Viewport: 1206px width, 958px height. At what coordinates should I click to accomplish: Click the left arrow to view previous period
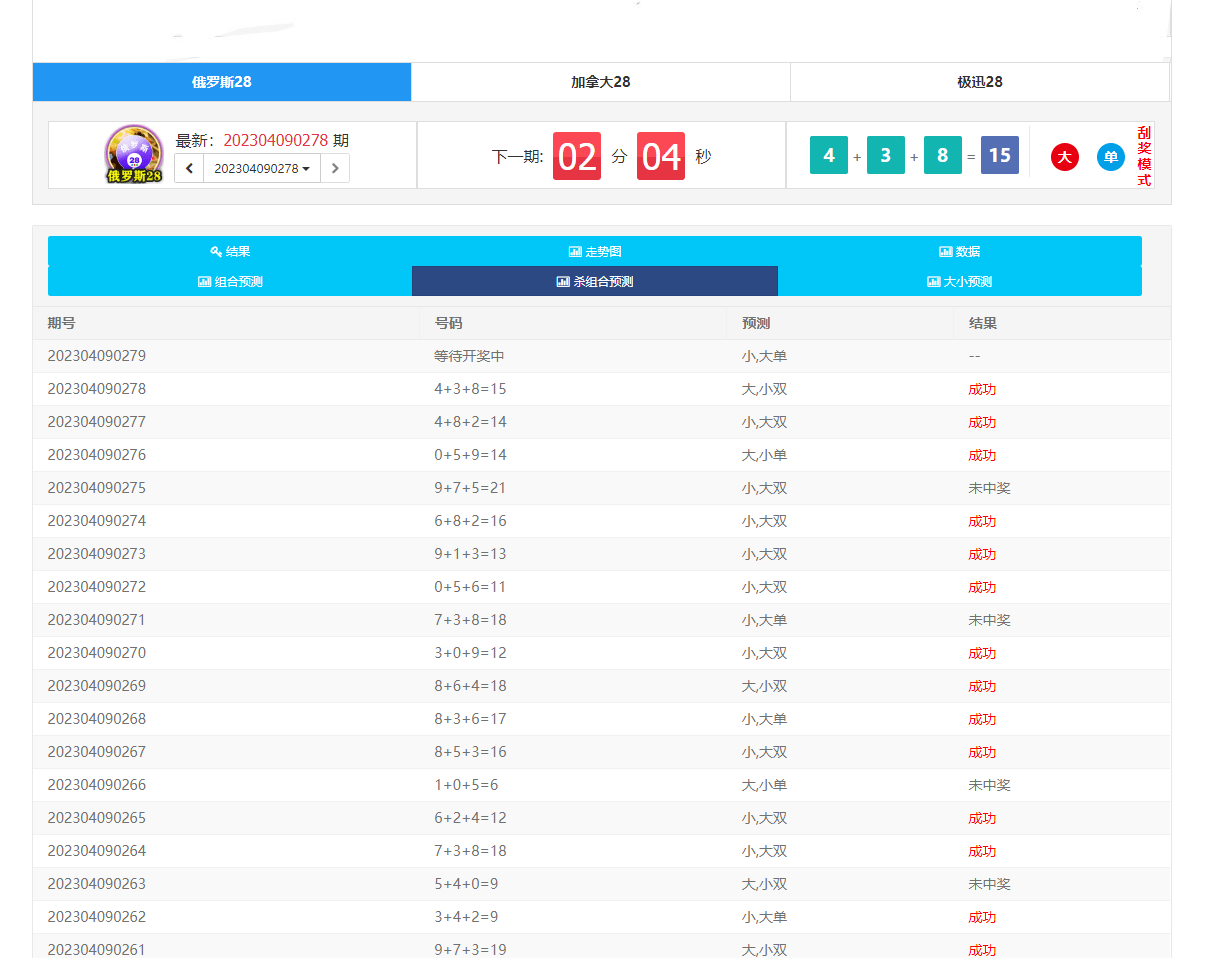[x=189, y=168]
